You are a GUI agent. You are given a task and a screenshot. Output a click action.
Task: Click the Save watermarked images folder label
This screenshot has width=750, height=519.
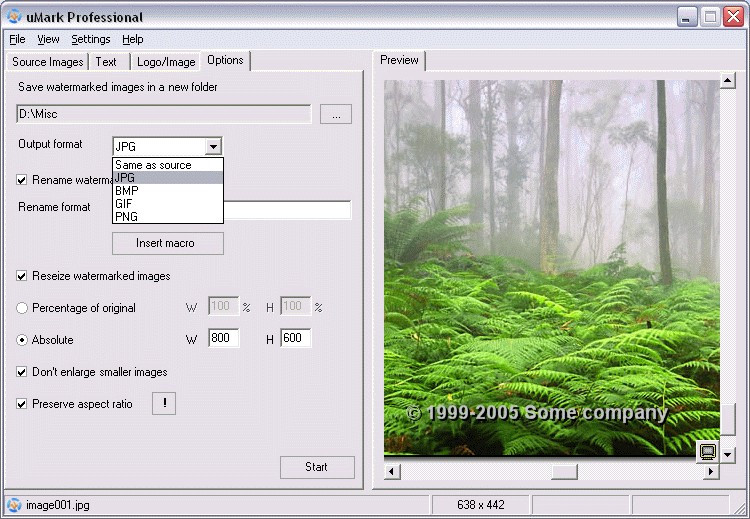(118, 87)
